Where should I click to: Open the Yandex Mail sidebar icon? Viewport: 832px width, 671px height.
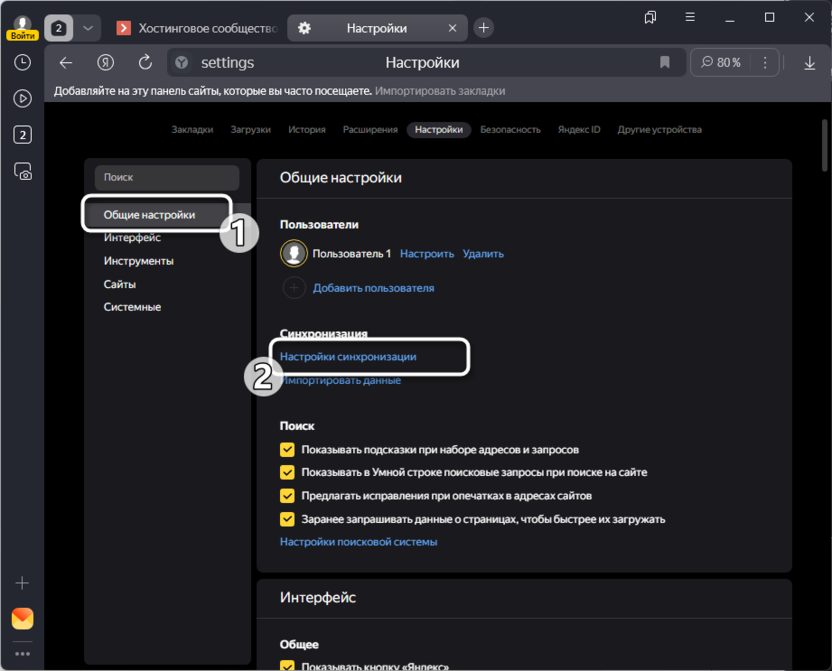click(x=22, y=618)
